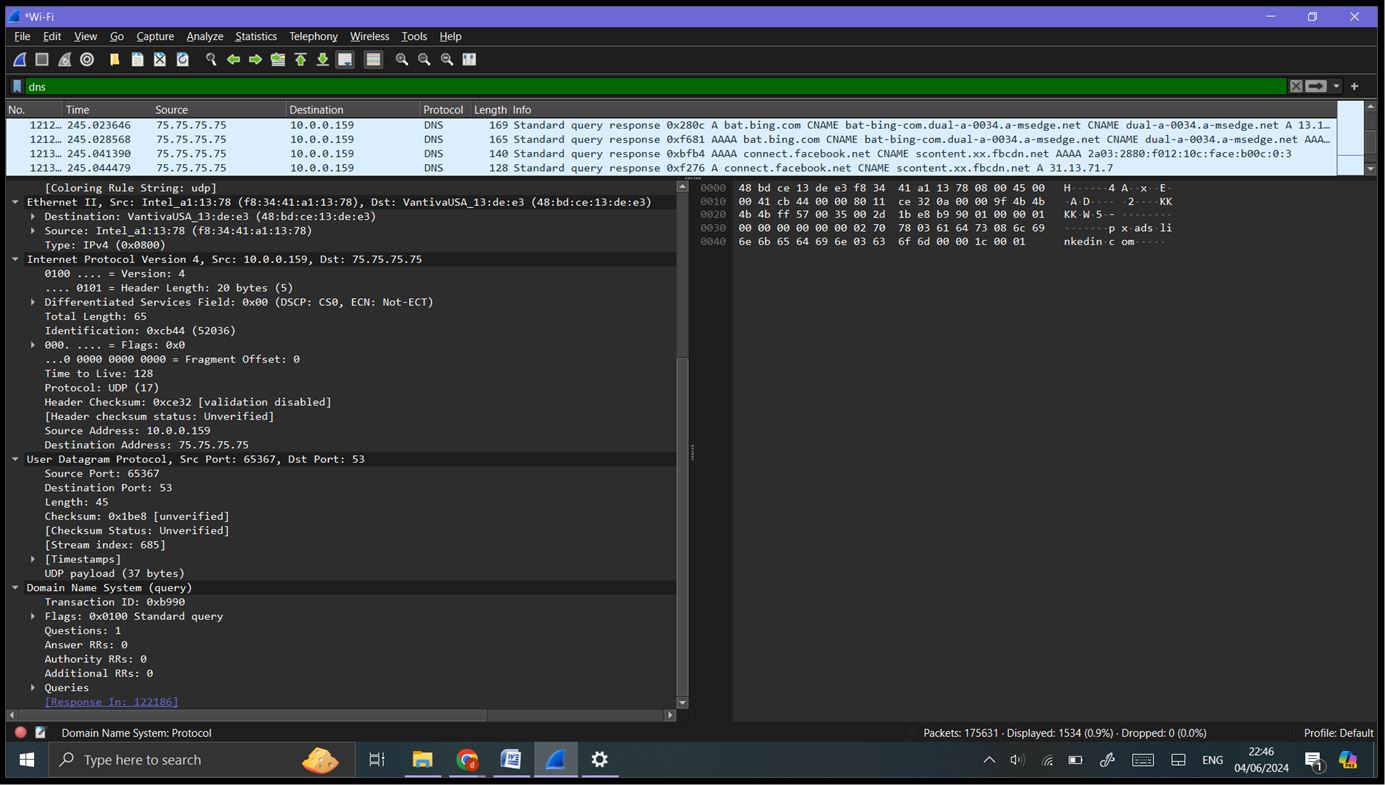Stop the running packet capture
1385x785 pixels.
(x=41, y=59)
